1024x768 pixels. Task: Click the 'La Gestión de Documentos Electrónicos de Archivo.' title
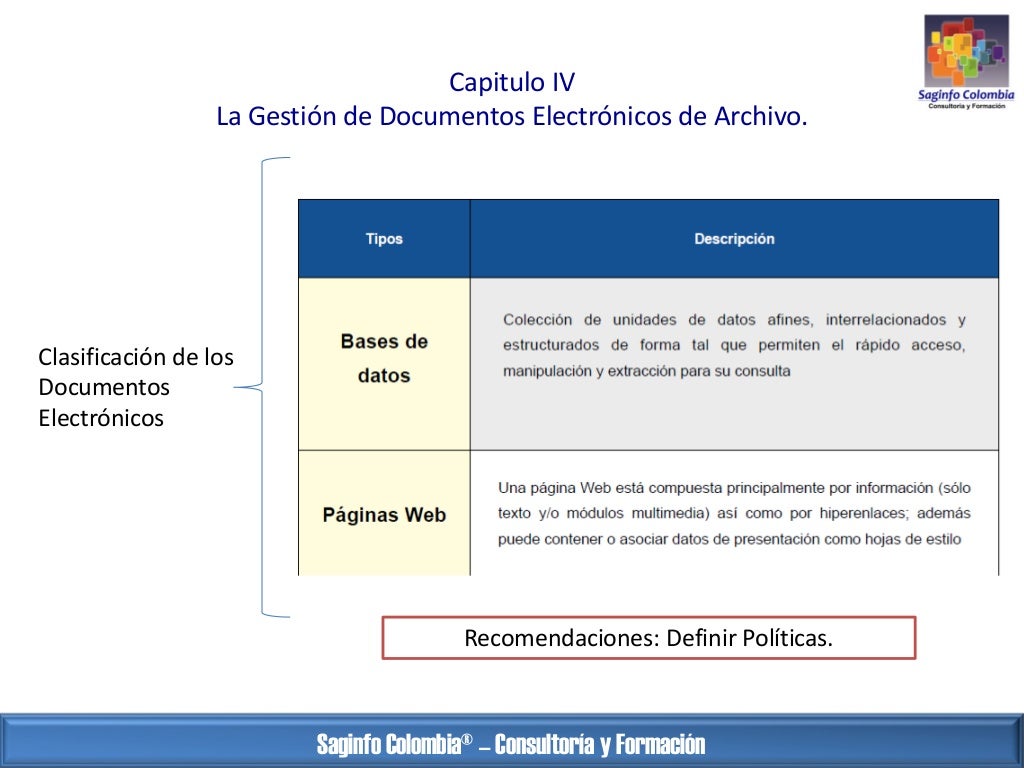coord(512,116)
